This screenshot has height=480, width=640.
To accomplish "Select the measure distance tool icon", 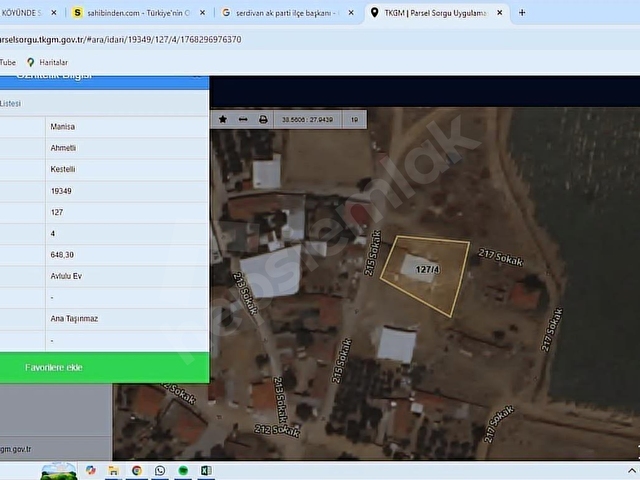I will (243, 119).
